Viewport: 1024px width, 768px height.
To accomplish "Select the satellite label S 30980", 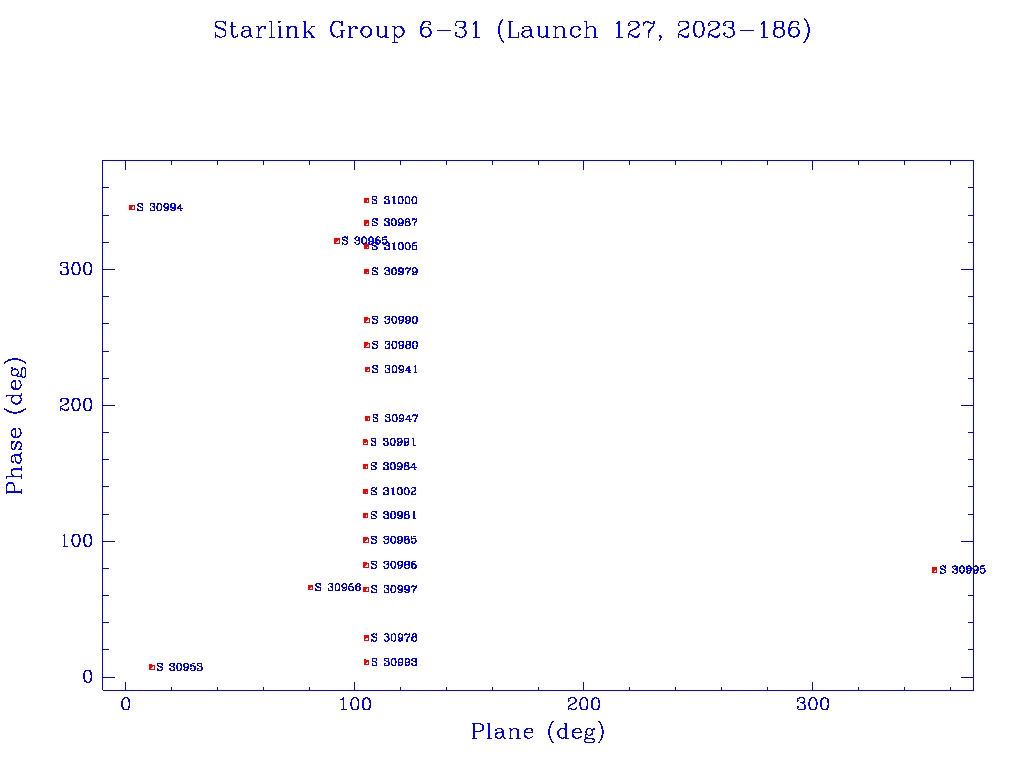I will 394,345.
